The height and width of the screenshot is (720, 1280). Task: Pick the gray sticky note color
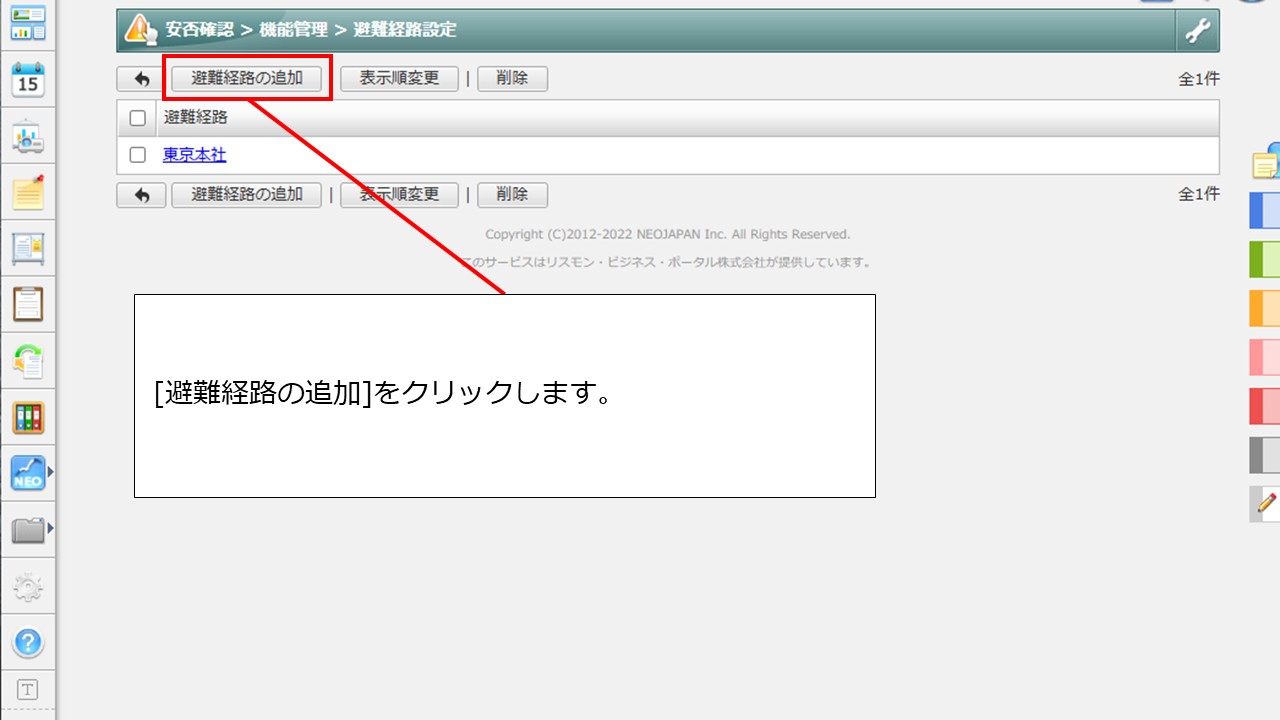(1265, 455)
